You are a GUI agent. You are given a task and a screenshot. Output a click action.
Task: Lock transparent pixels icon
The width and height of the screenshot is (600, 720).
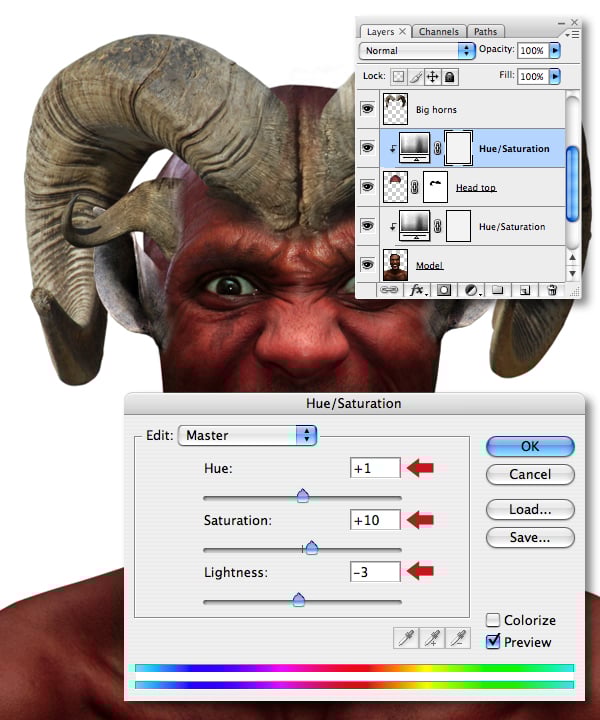398,77
